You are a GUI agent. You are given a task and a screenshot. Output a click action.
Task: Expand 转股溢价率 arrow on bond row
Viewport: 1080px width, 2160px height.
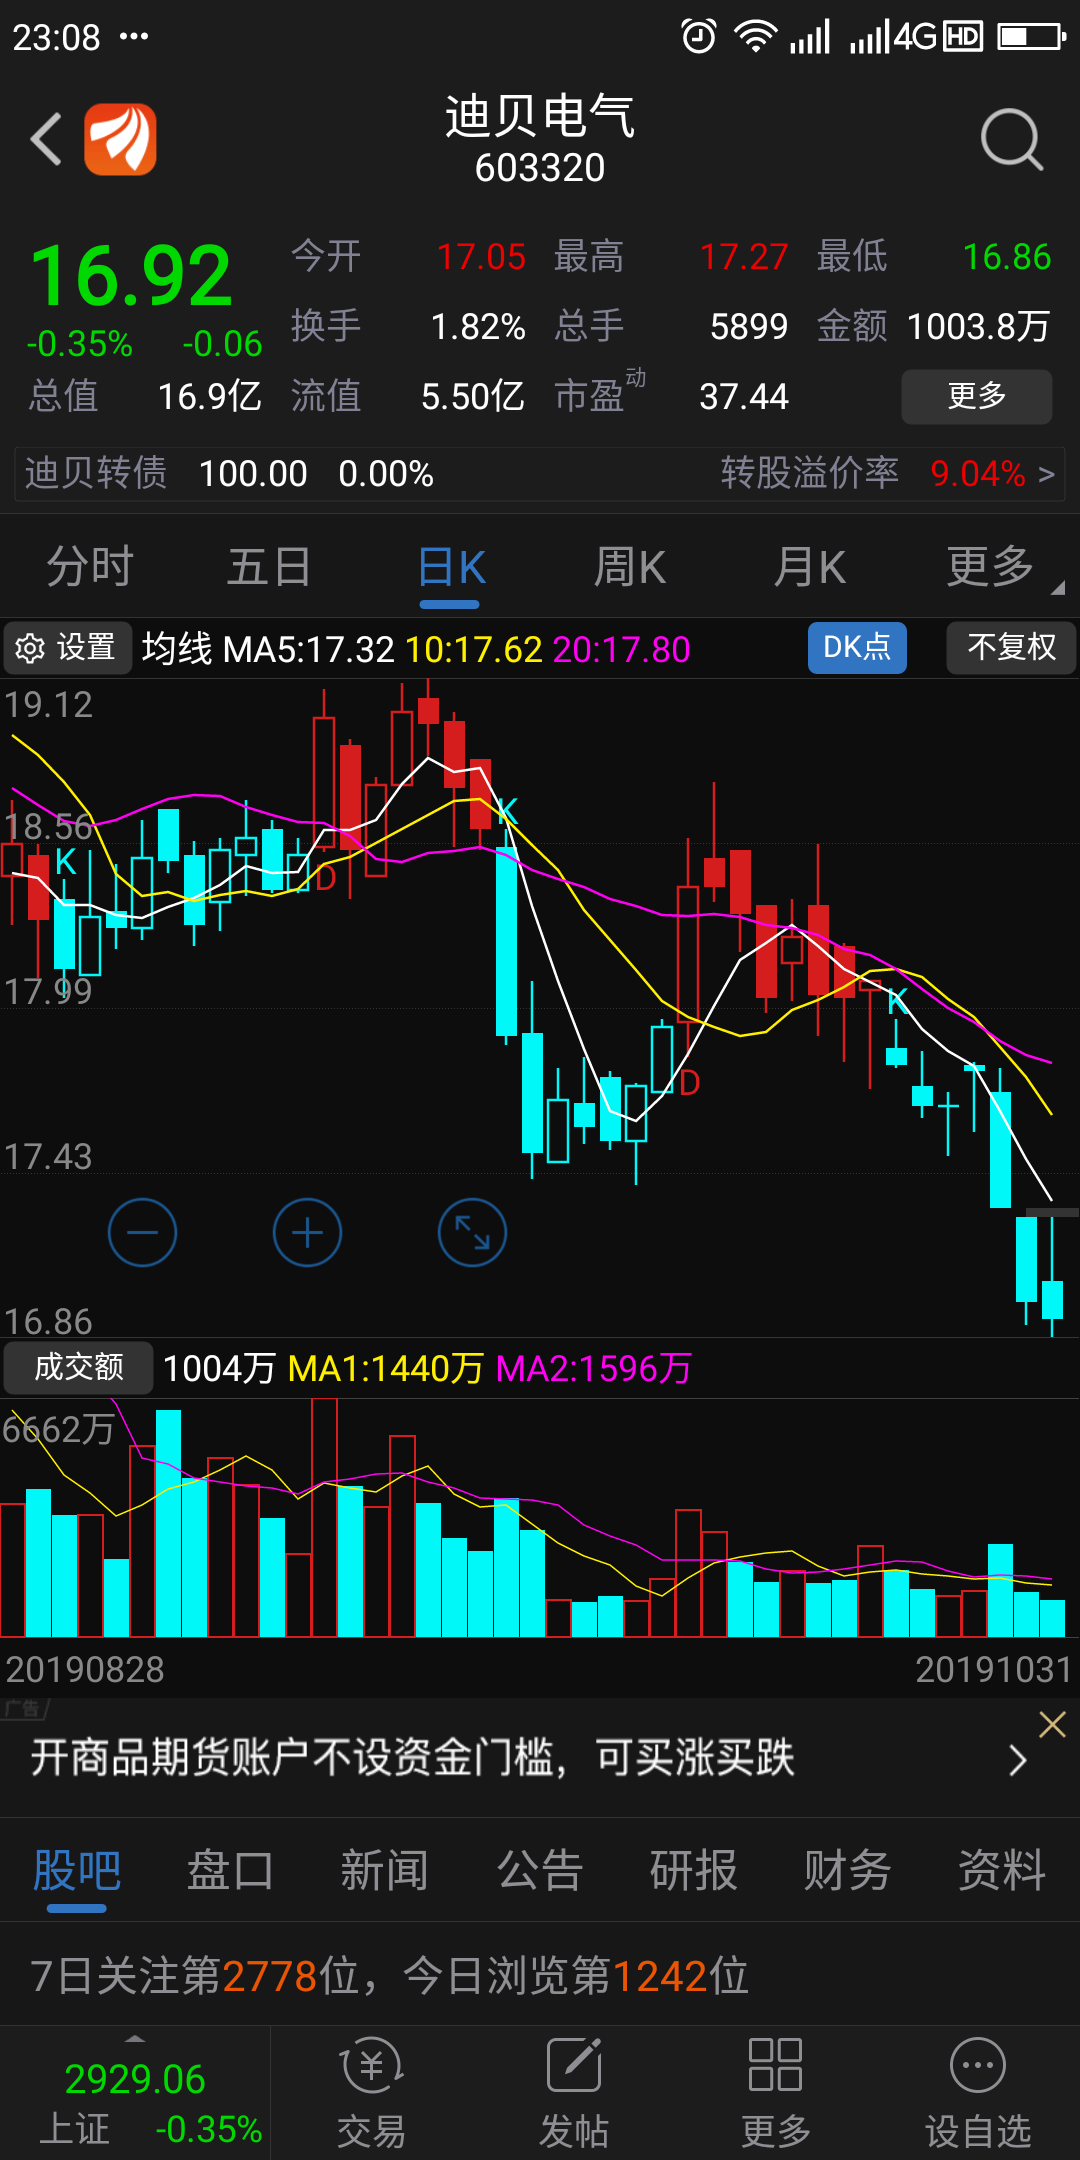pyautogui.click(x=1047, y=474)
